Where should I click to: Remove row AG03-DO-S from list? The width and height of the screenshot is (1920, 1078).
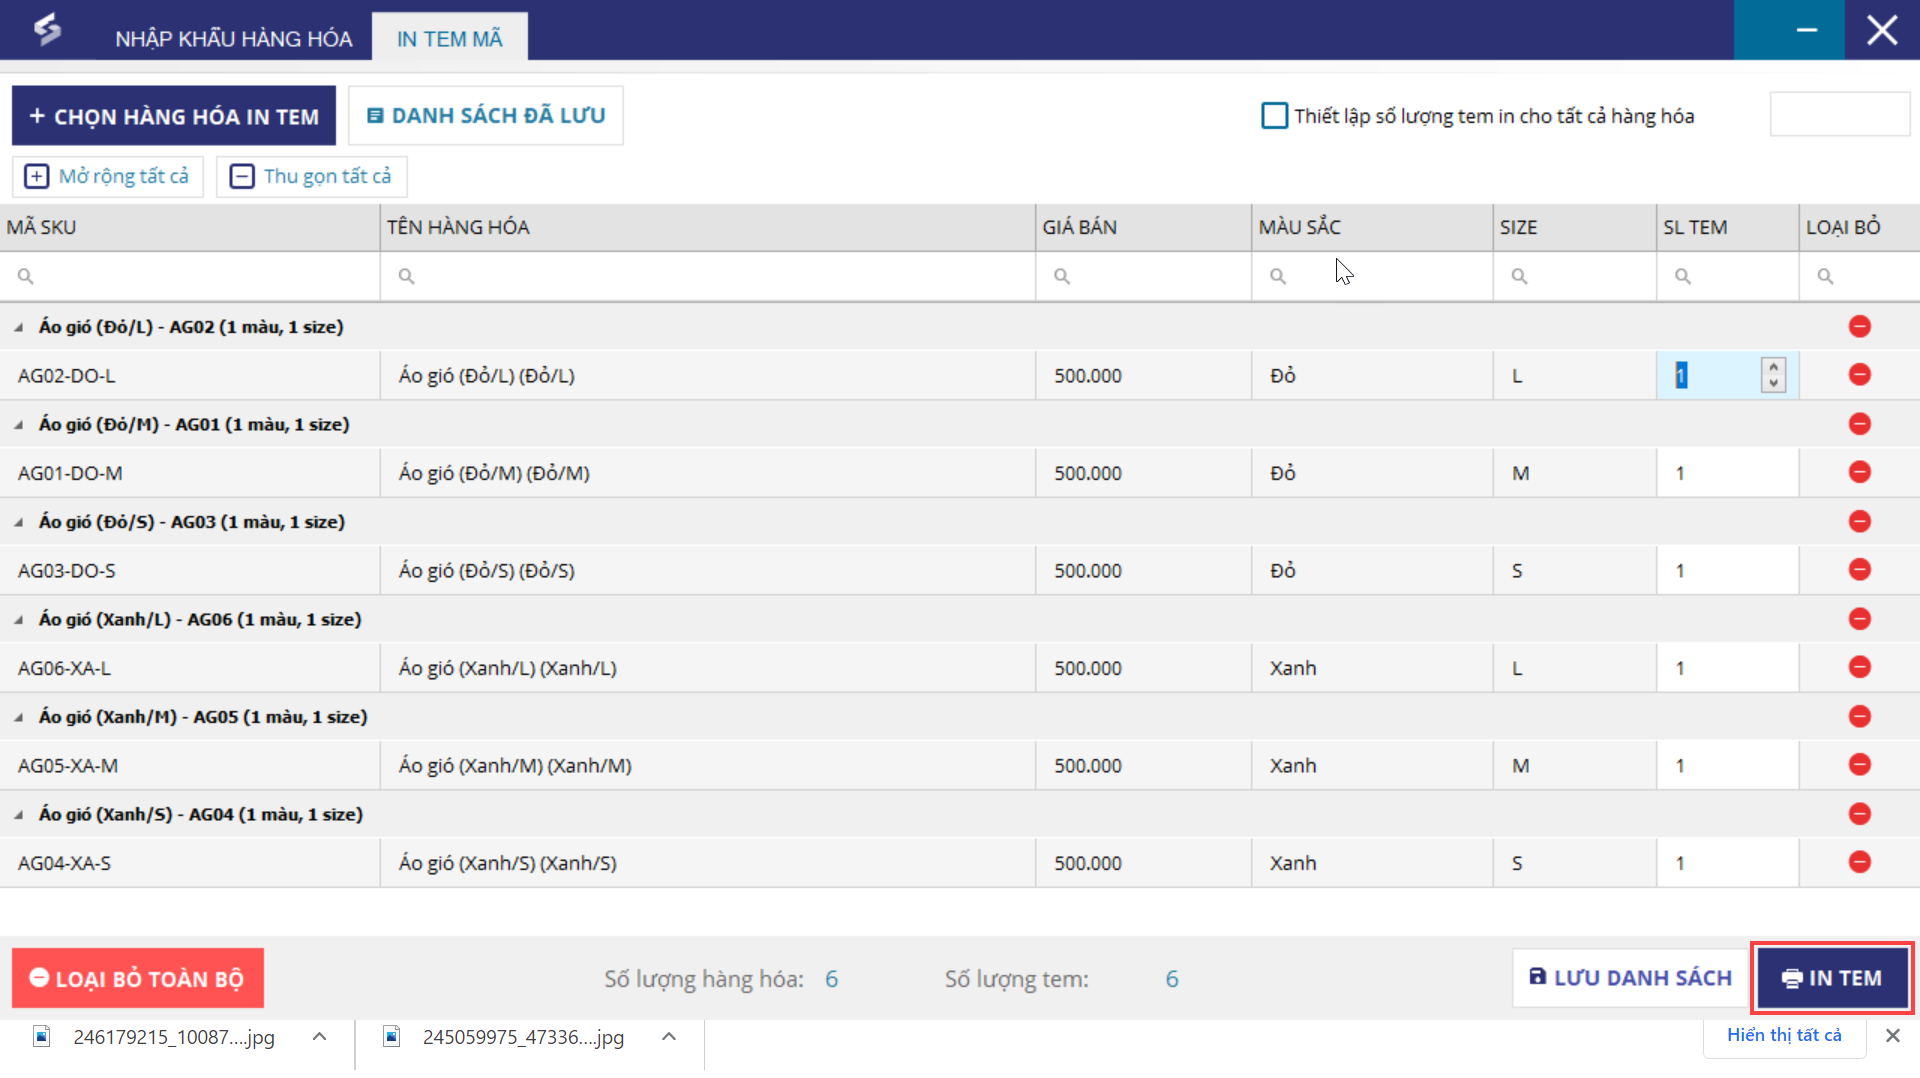[x=1859, y=570]
